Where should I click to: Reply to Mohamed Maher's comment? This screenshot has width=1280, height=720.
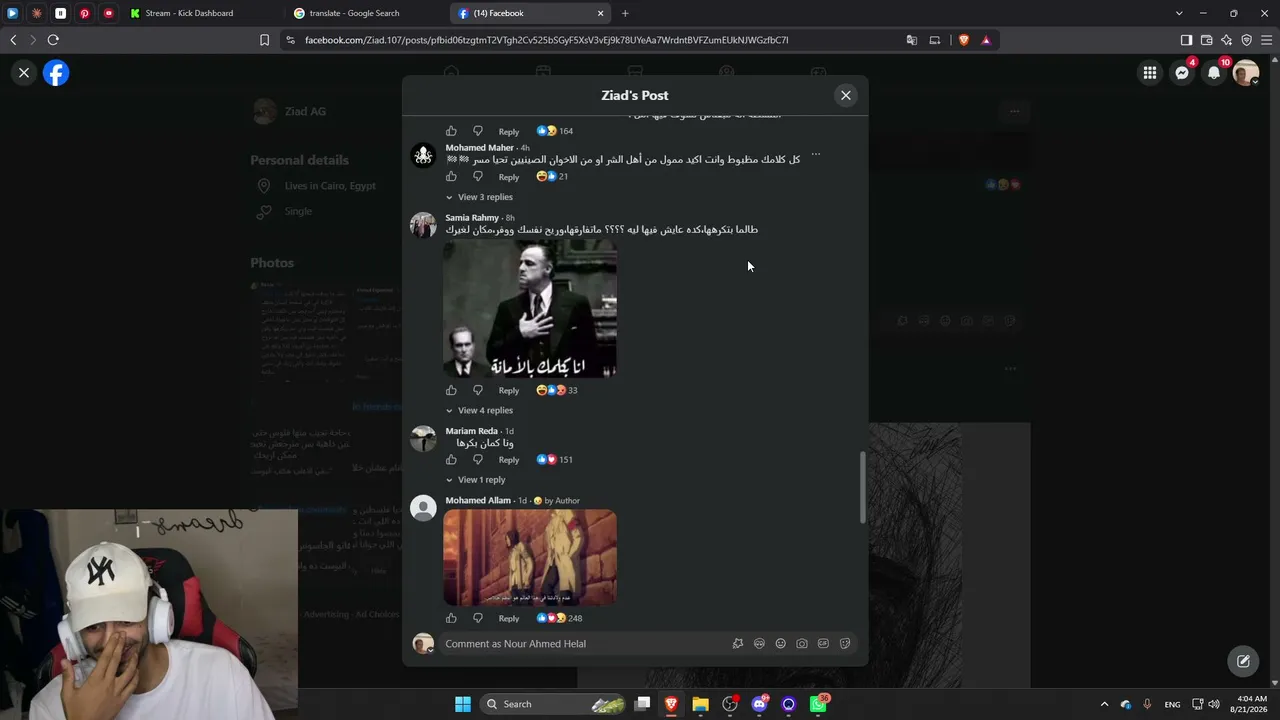509,177
